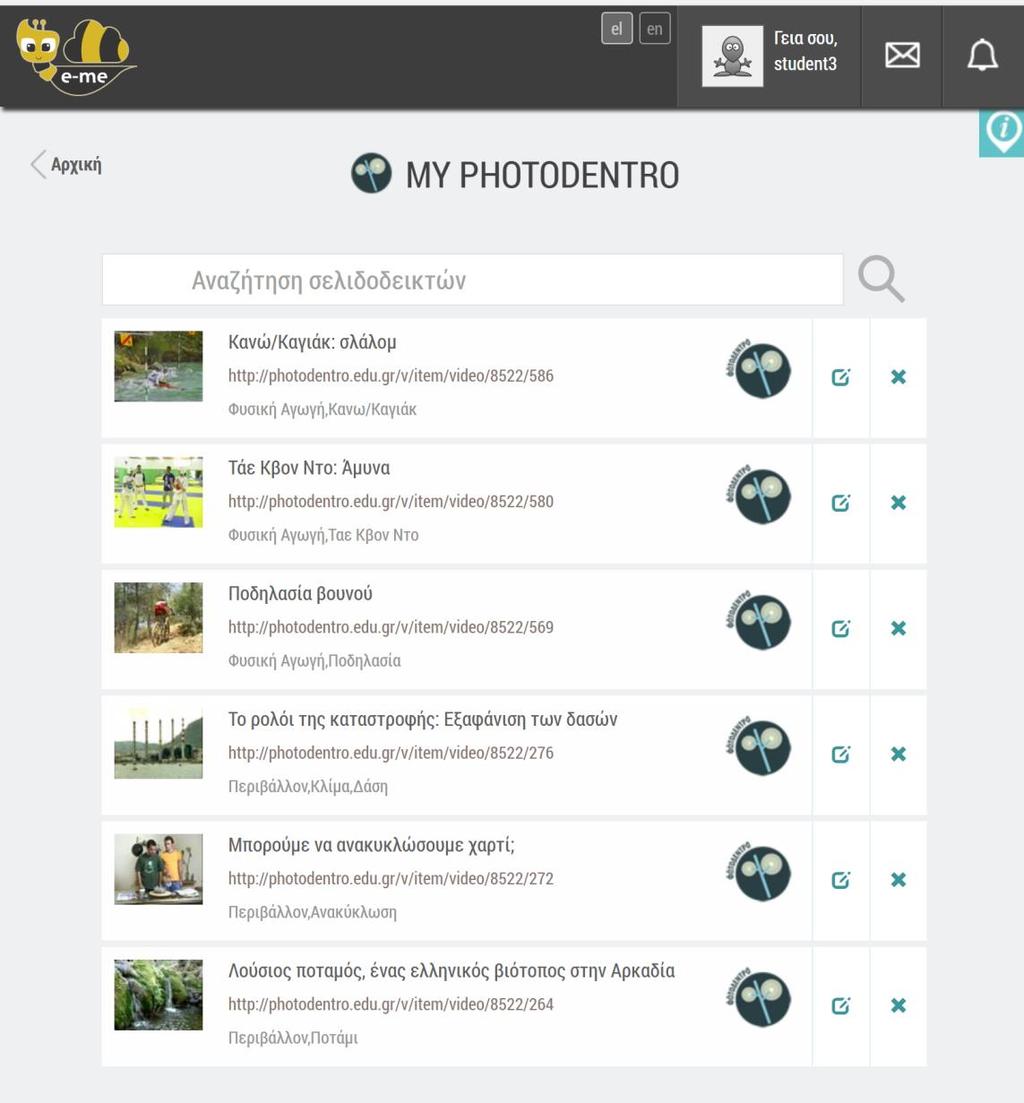Image resolution: width=1024 pixels, height=1103 pixels.
Task: Click the video/8522/276 URL
Action: (x=391, y=753)
